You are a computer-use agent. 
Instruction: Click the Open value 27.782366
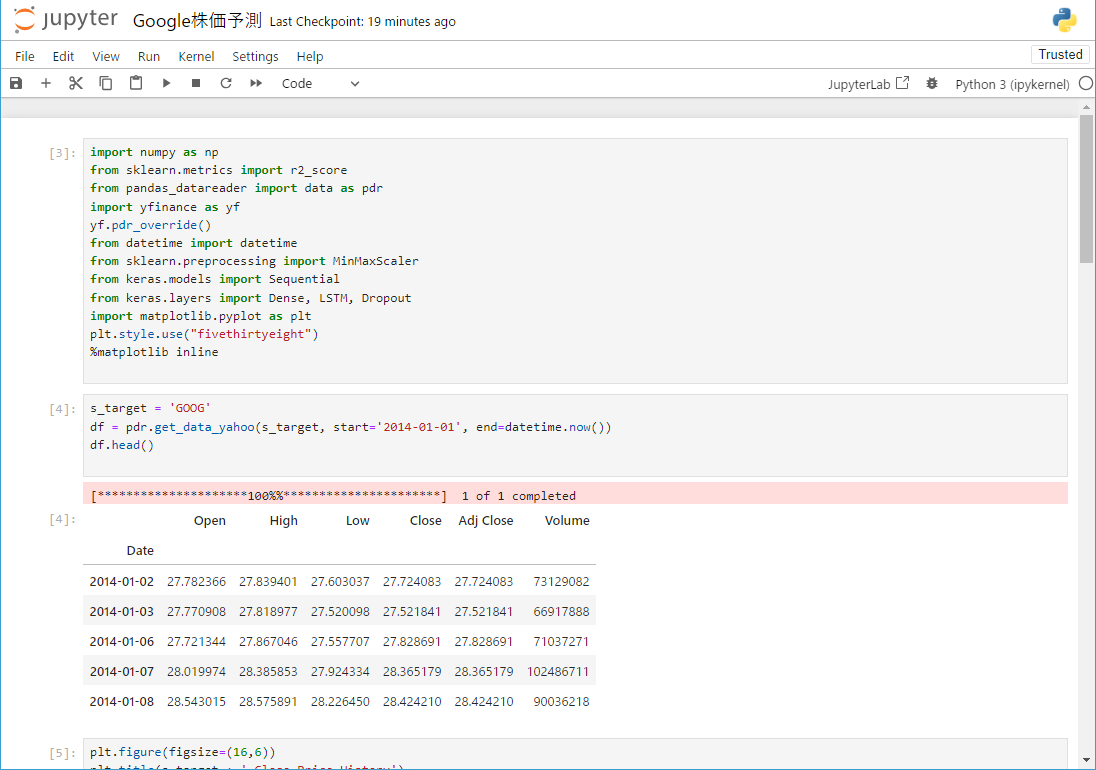point(196,581)
